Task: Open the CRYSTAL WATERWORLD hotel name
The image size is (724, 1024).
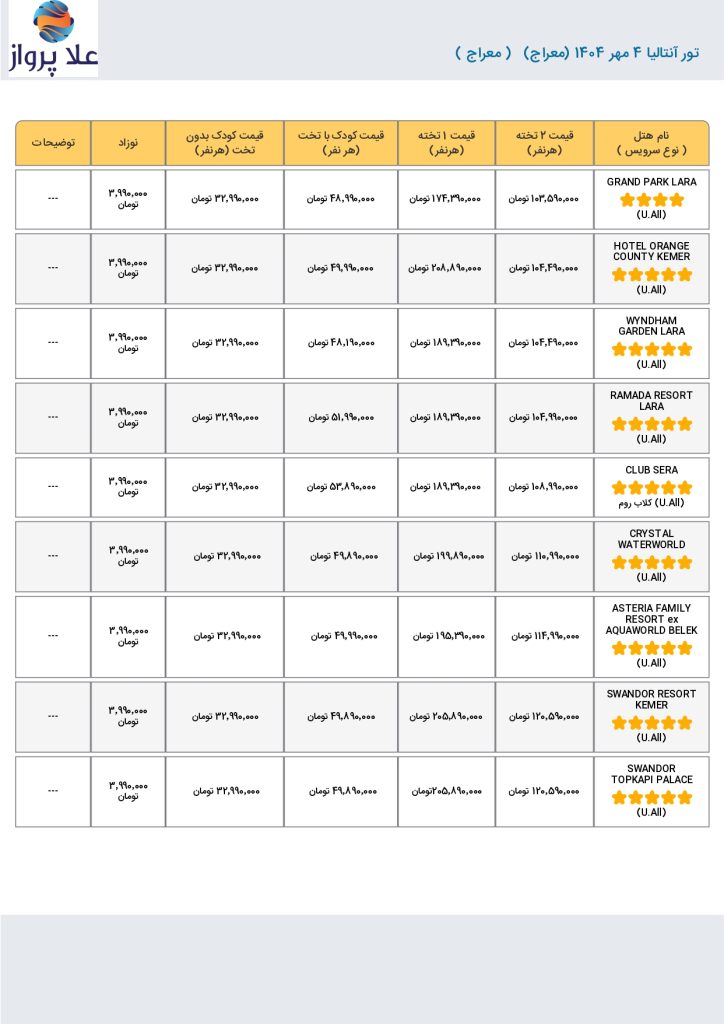Action: tap(651, 539)
